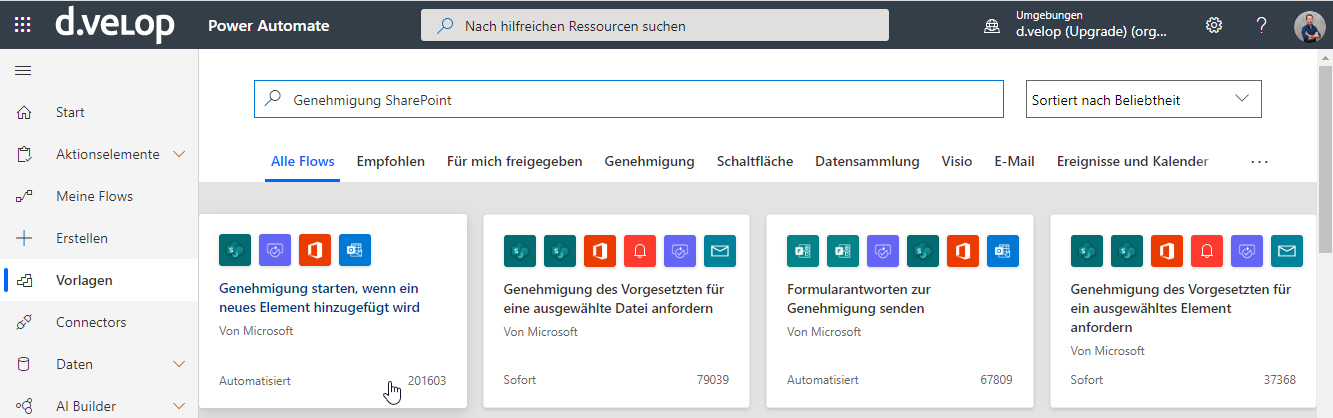Click the magnifier icon in template search box

272,99
